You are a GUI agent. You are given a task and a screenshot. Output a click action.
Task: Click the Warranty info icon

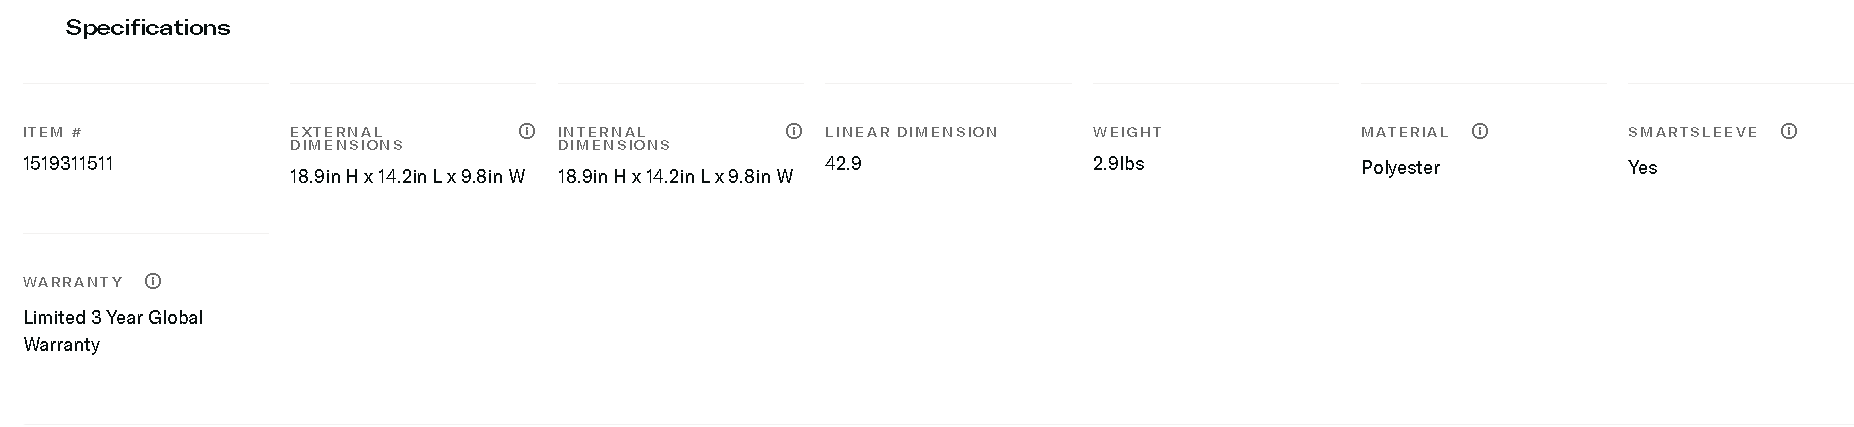[153, 281]
